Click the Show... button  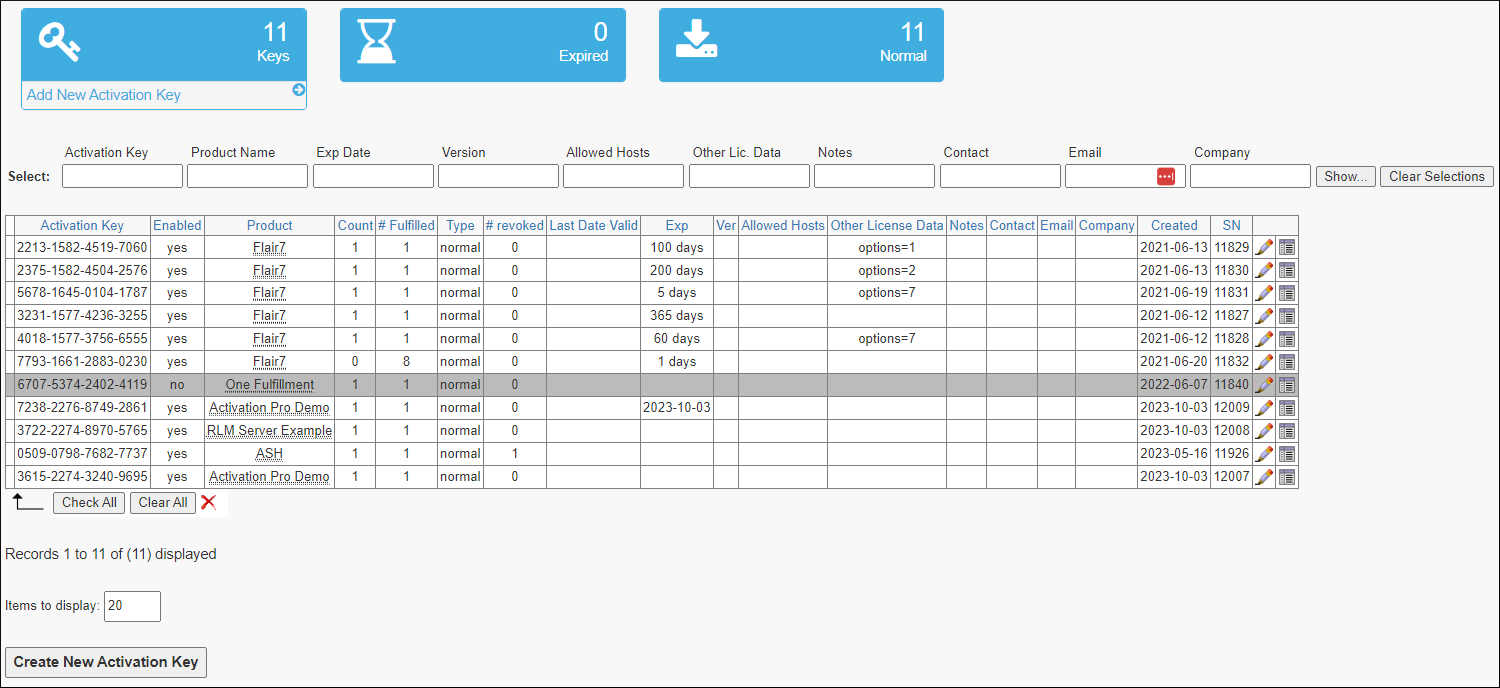point(1345,176)
